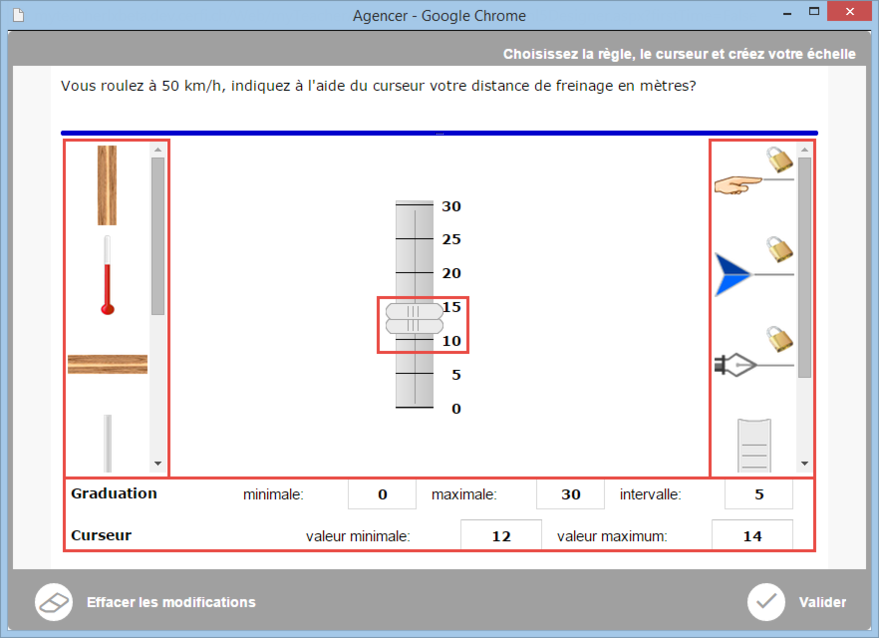Click the intervalle input field

tap(758, 495)
